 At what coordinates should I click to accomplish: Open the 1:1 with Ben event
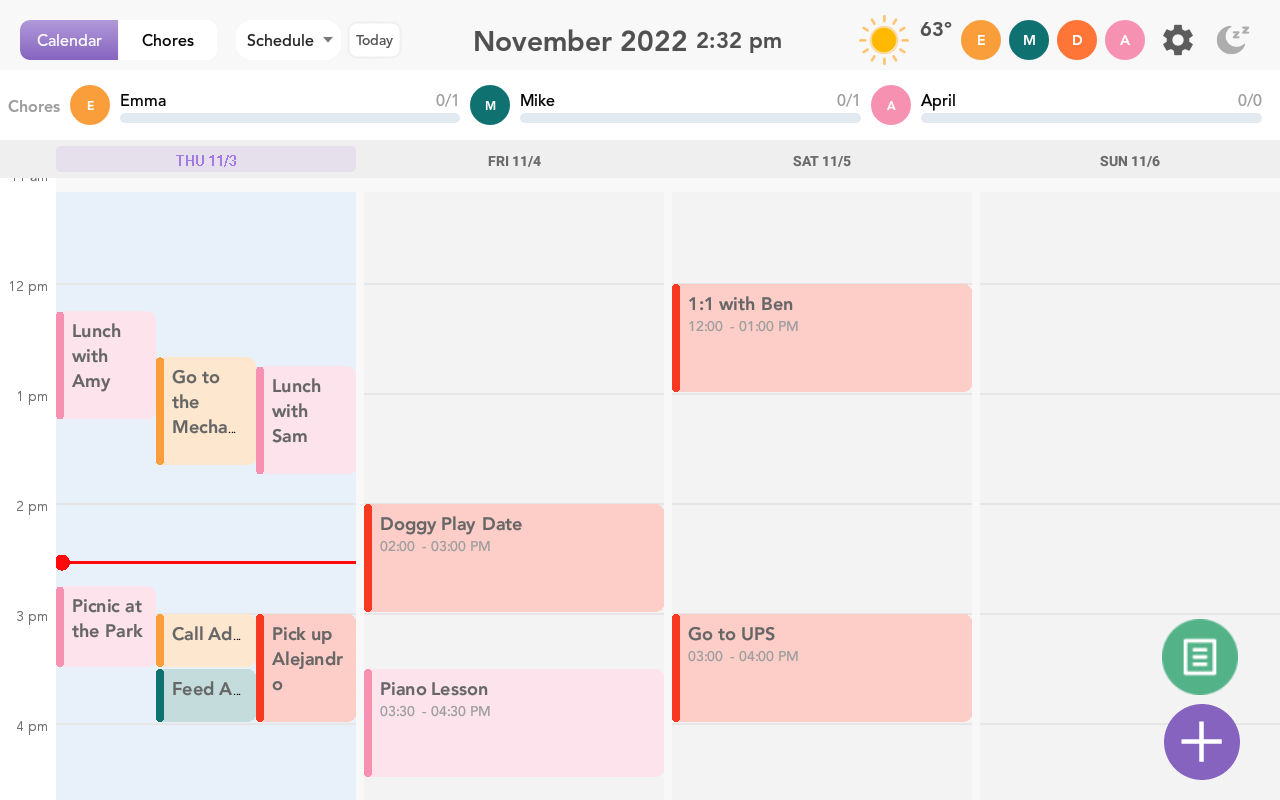(x=822, y=337)
